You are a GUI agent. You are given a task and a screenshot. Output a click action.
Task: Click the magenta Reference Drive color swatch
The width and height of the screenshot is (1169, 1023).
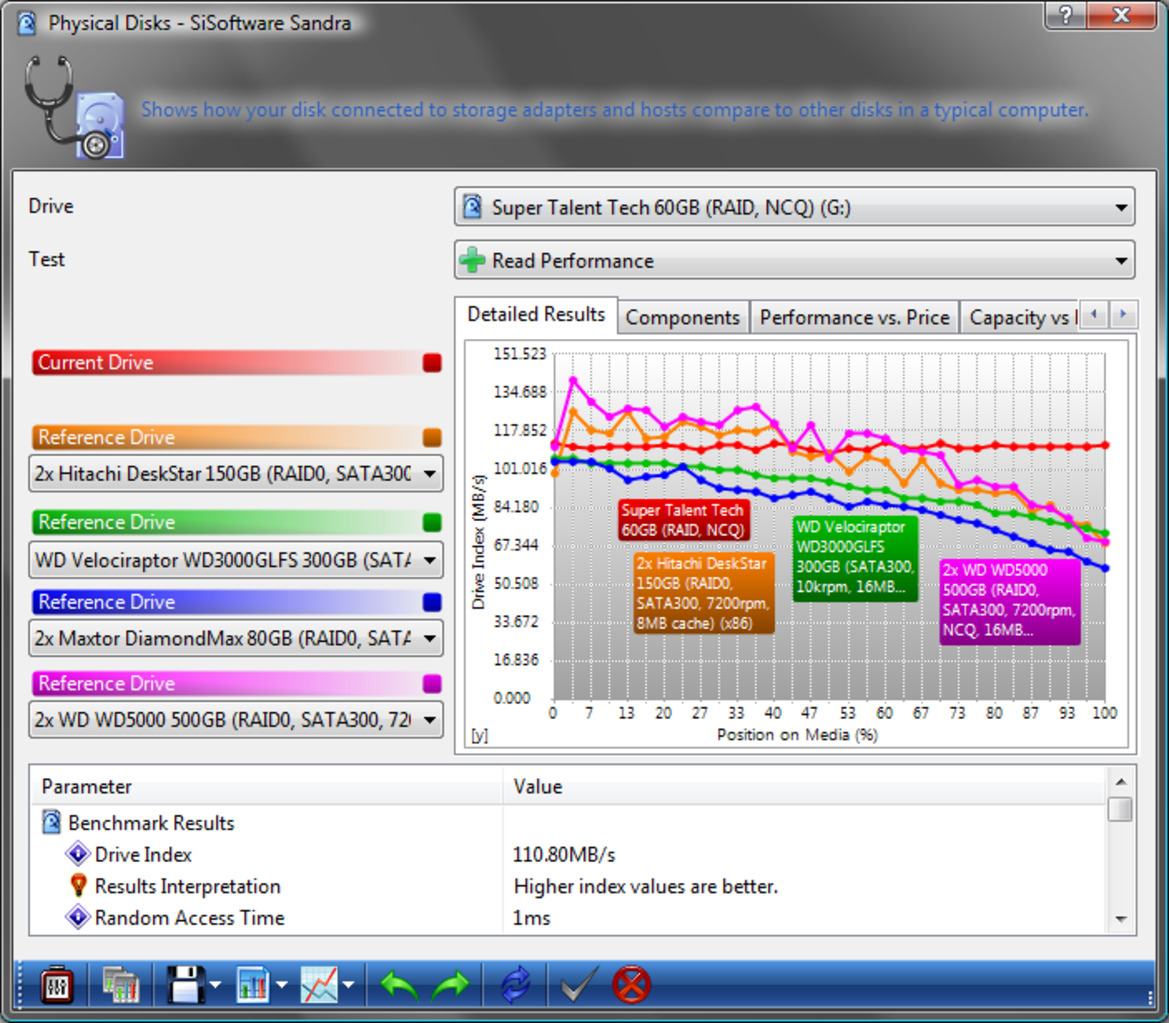pos(432,683)
